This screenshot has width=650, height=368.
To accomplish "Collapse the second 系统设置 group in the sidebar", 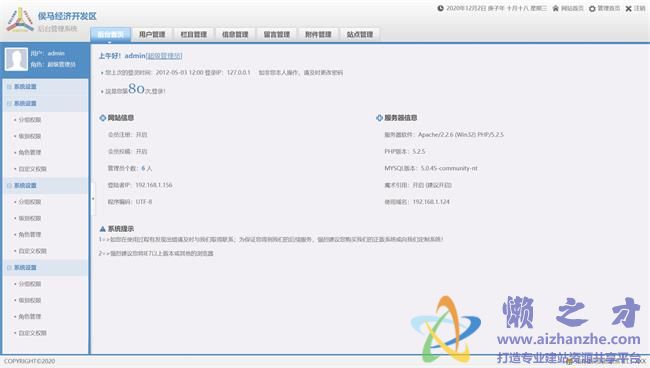I will 45,103.
